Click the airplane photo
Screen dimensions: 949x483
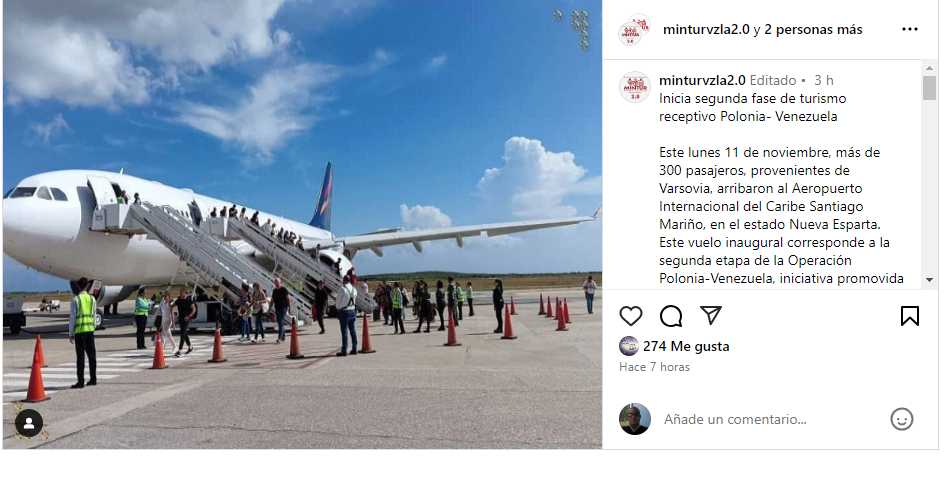[303, 224]
